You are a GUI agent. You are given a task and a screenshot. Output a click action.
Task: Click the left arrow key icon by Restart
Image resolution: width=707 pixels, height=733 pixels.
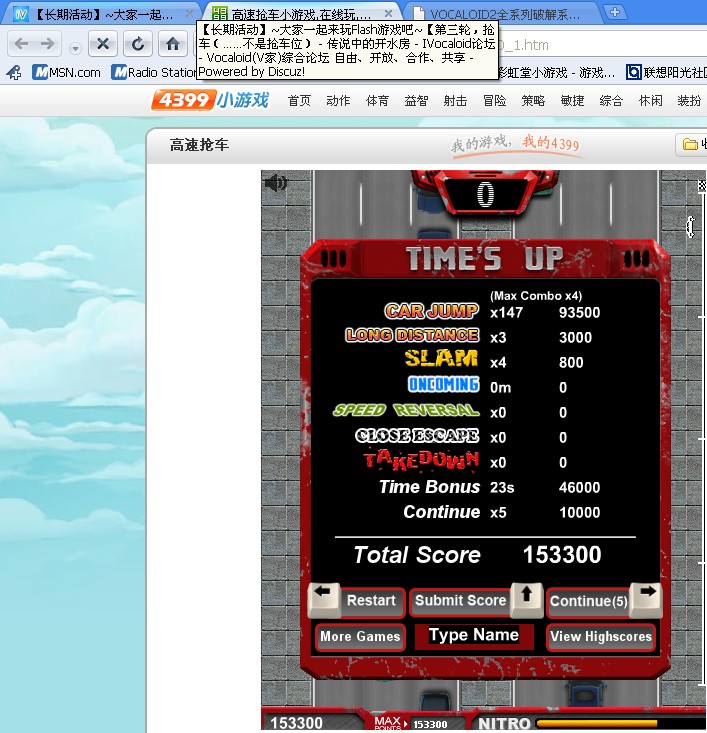[x=323, y=599]
